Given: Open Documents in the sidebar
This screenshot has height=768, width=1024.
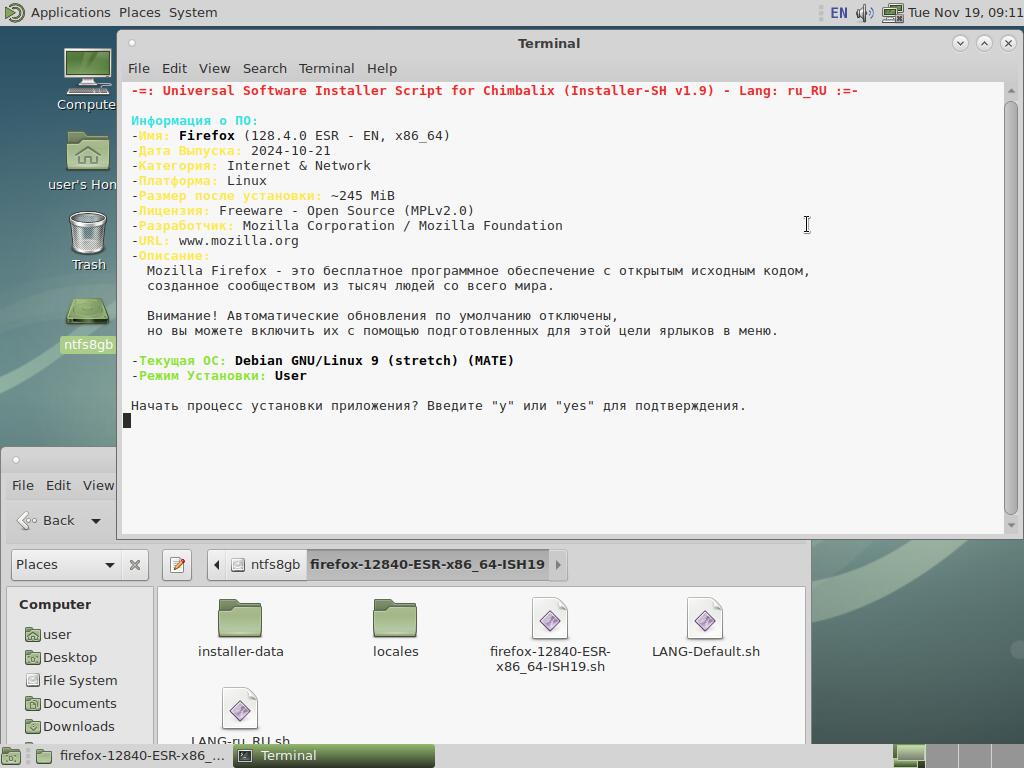Looking at the screenshot, I should click(79, 703).
